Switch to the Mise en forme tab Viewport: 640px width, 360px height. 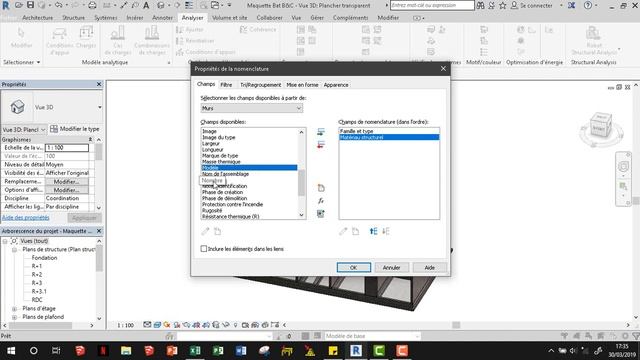(x=302, y=85)
